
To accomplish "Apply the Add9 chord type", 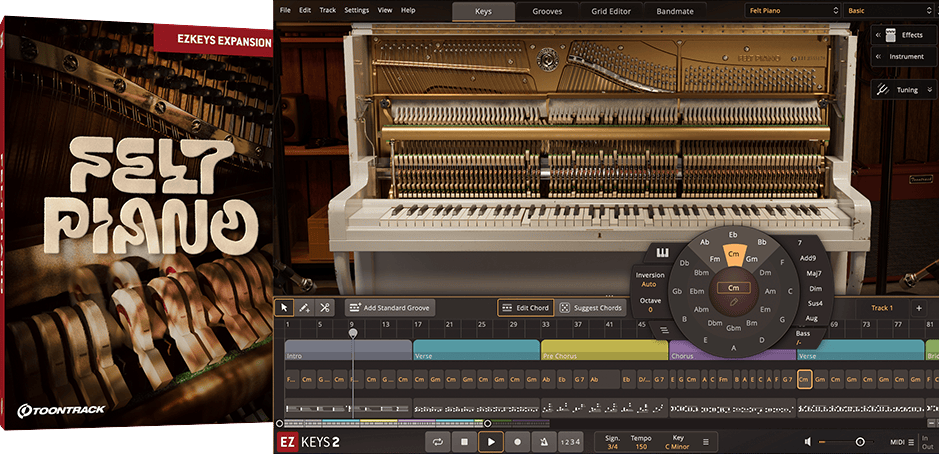I will point(808,258).
